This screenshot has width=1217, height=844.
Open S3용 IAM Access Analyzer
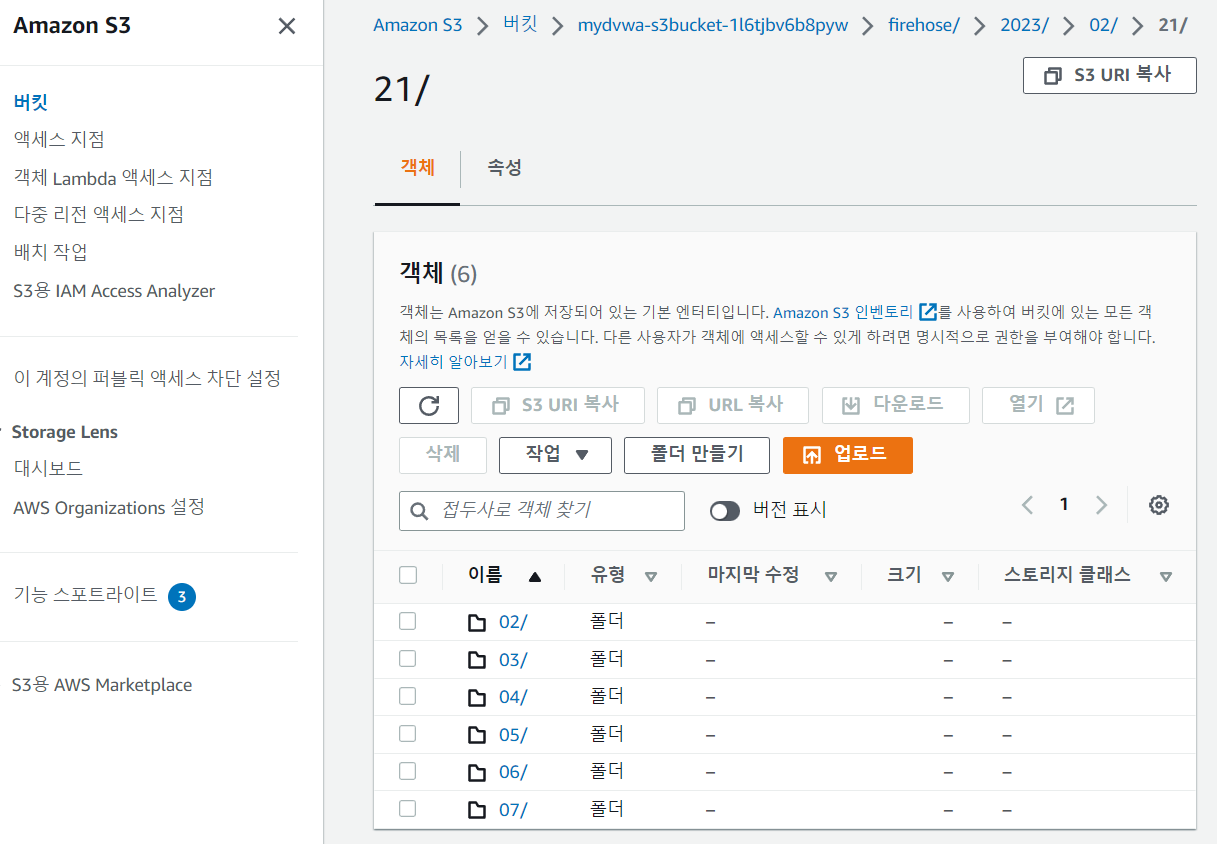tap(114, 291)
